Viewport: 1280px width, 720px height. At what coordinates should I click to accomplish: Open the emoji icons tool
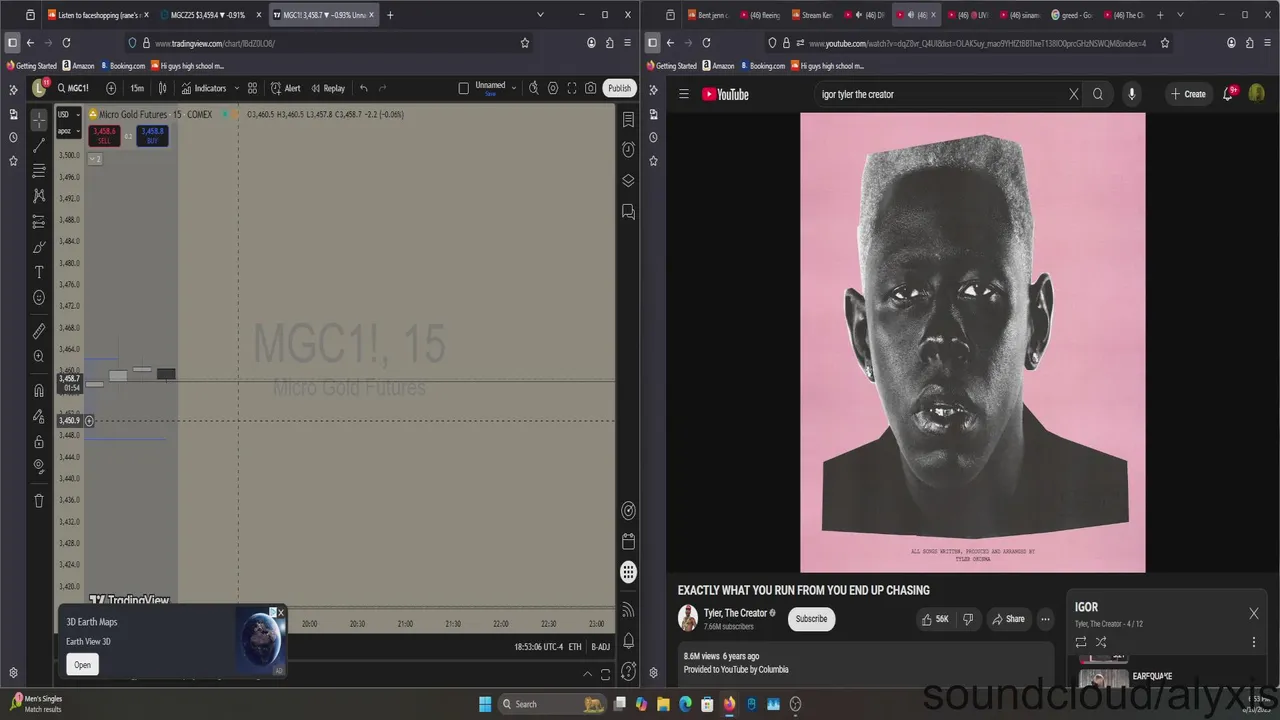point(39,298)
